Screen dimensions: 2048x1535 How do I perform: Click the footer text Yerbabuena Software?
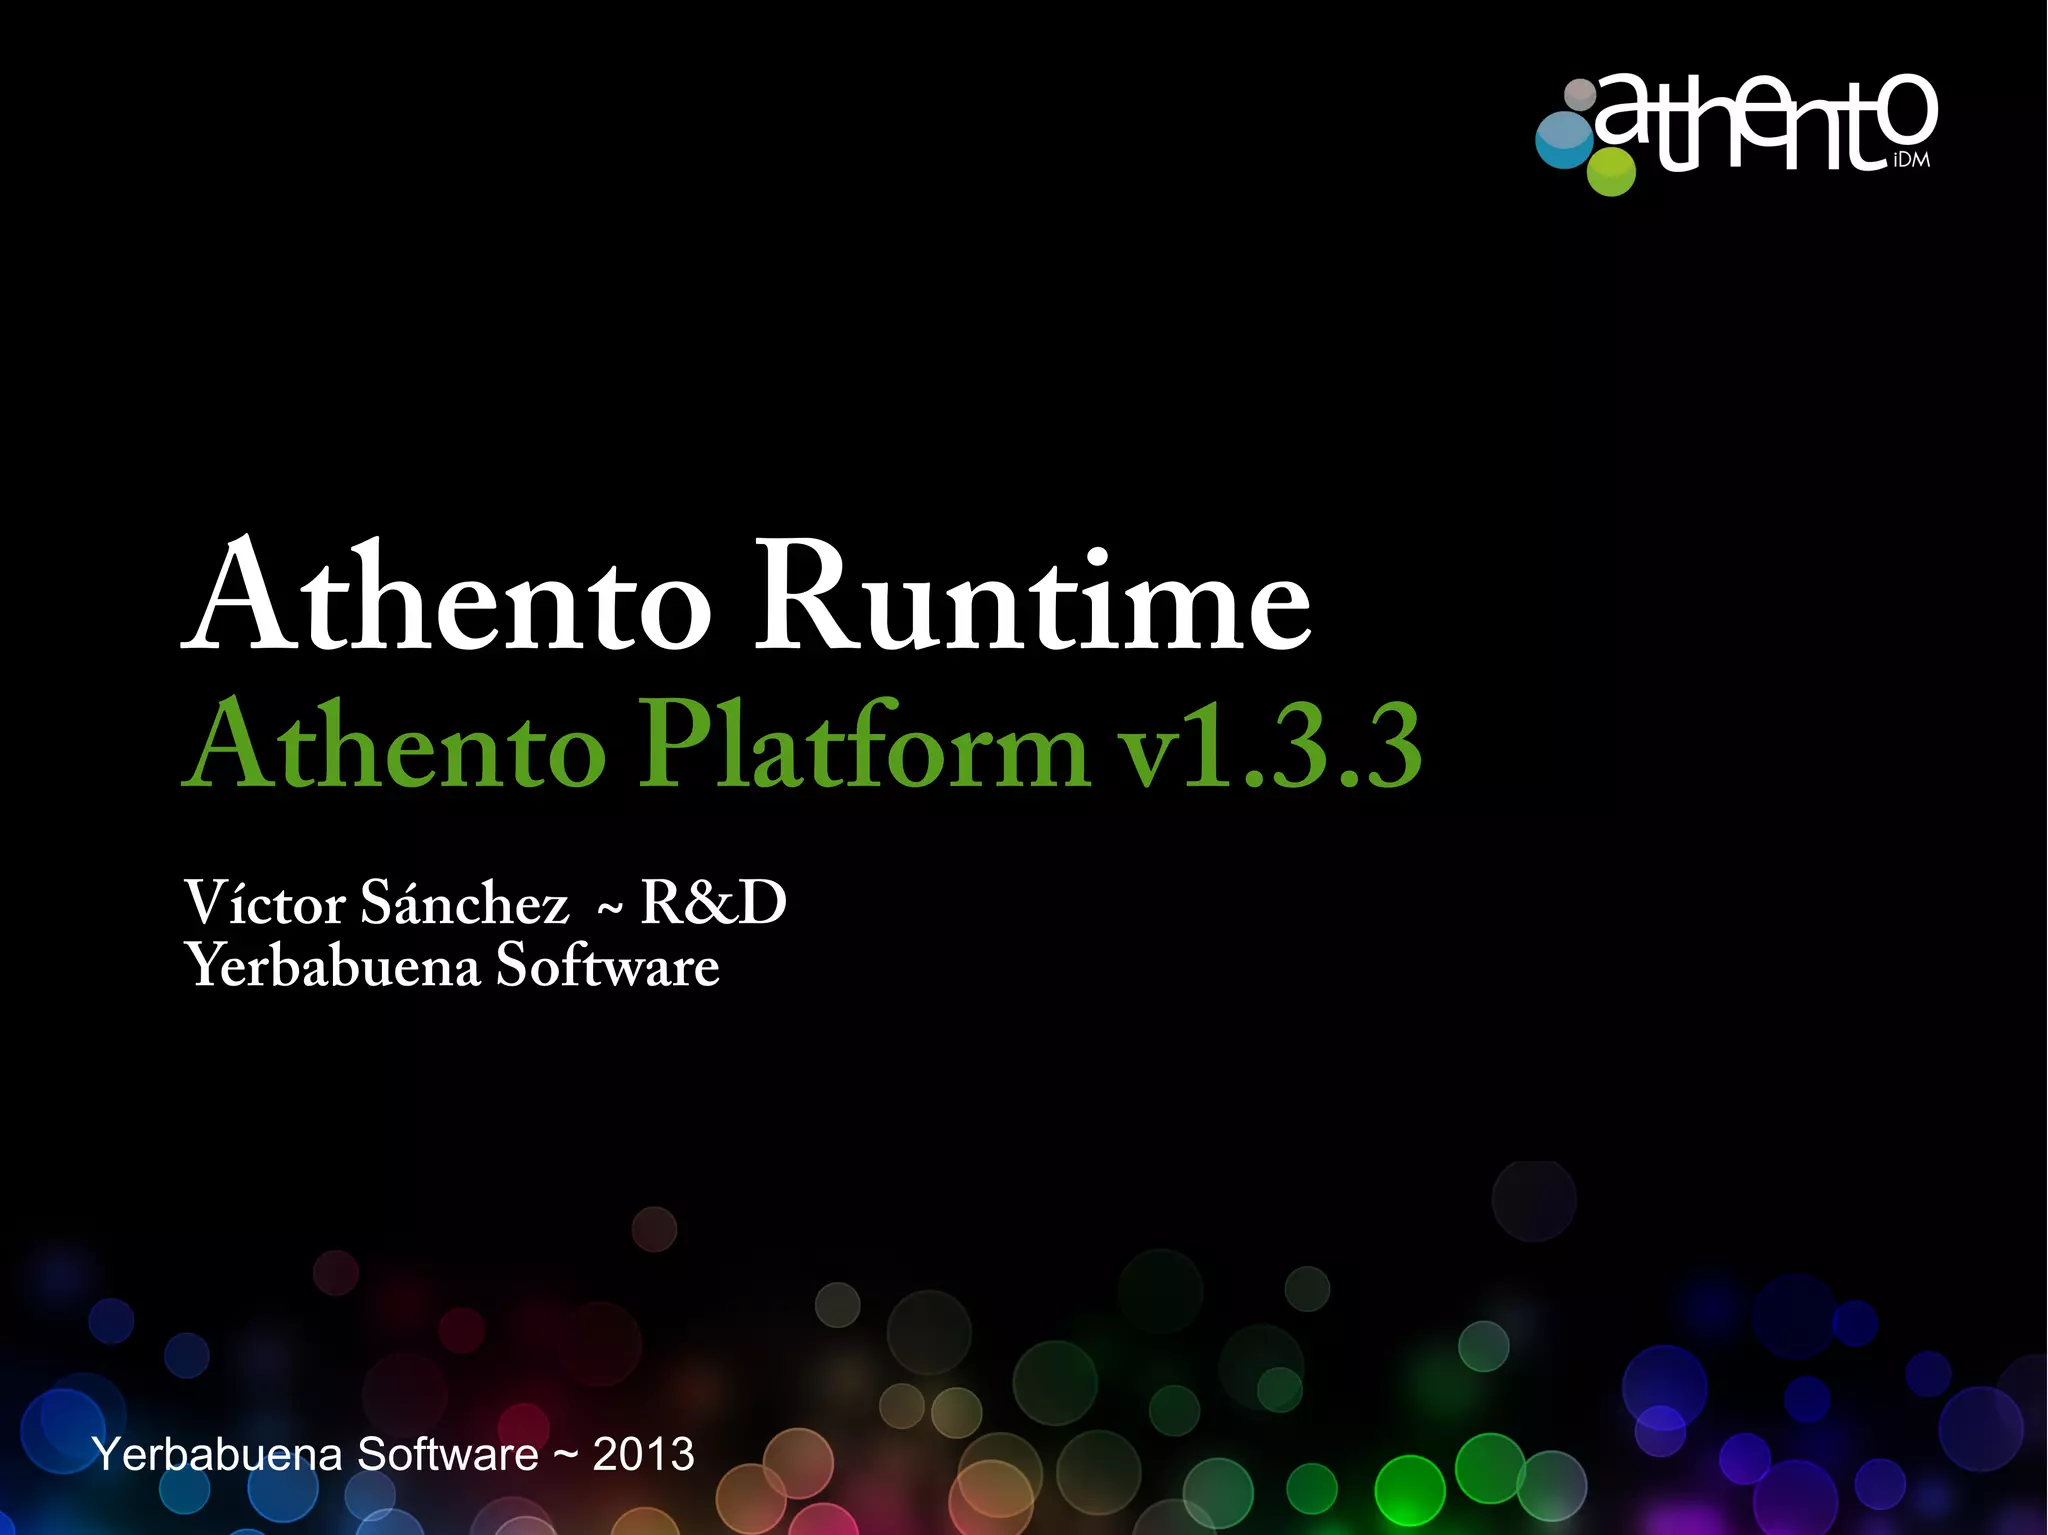(315, 1454)
